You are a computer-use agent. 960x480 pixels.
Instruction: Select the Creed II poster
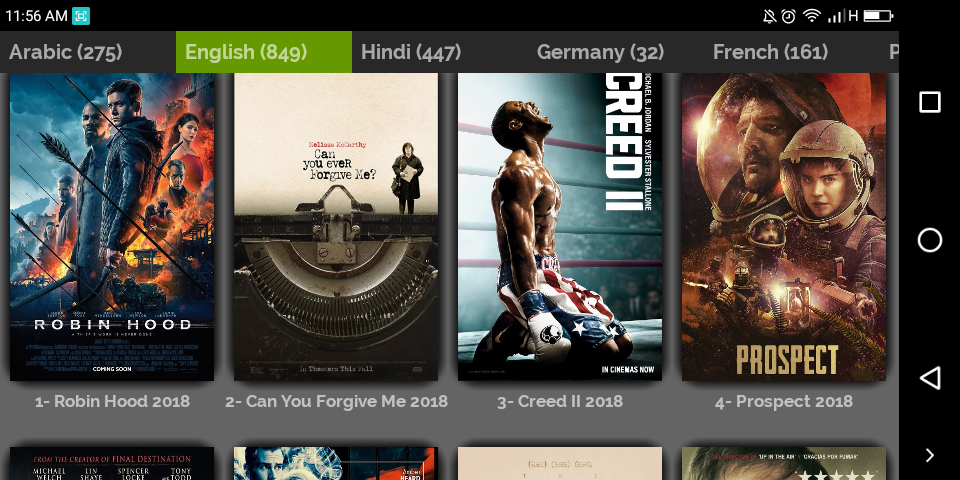[560, 227]
